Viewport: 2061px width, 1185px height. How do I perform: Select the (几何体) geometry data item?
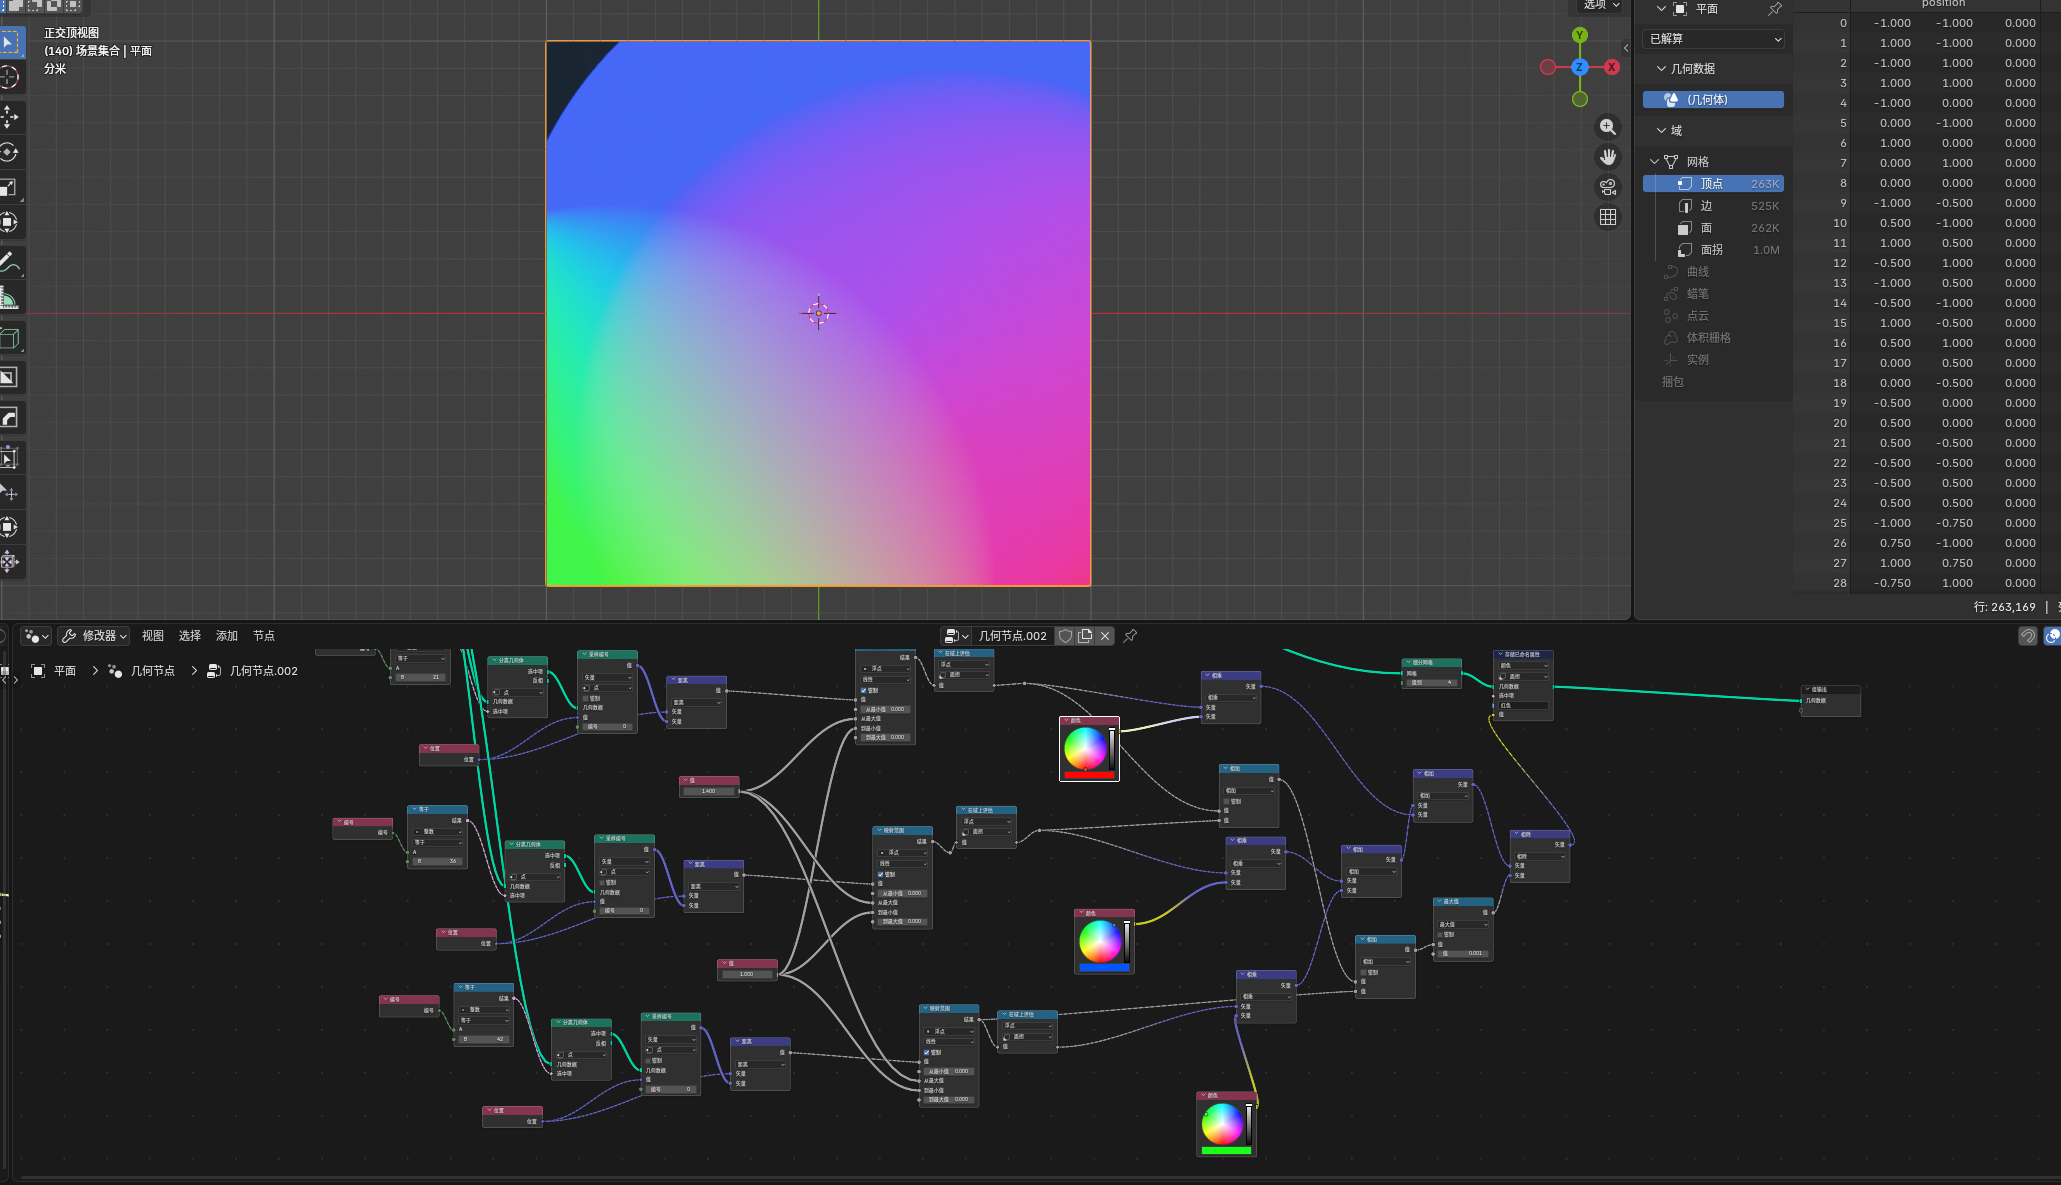pos(1713,100)
